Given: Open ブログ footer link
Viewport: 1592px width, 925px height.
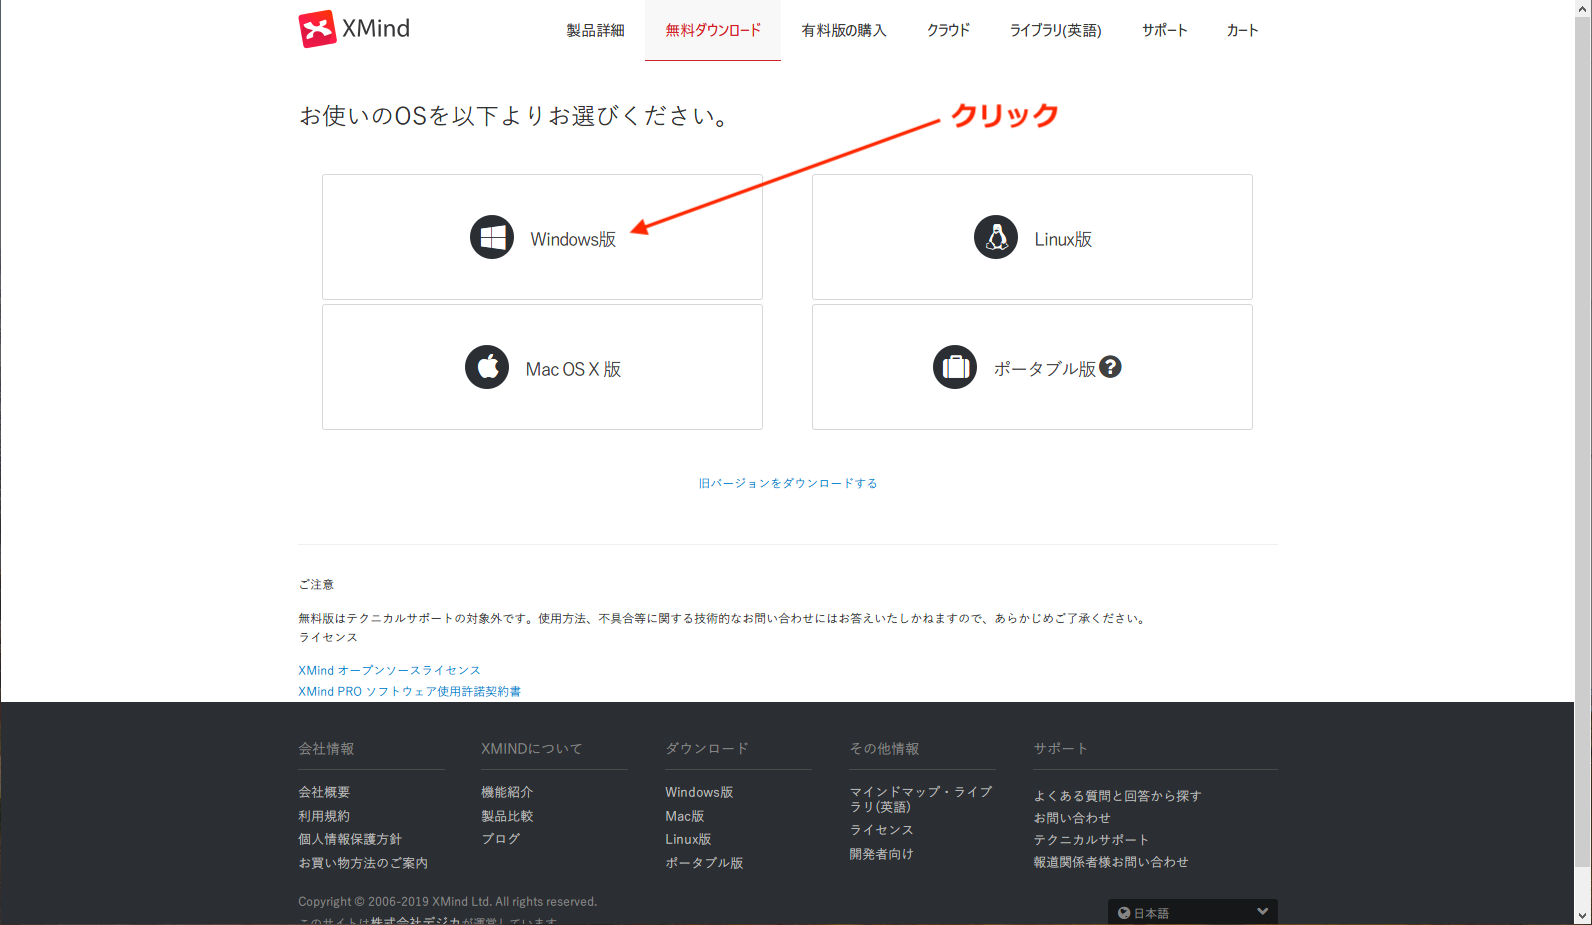Looking at the screenshot, I should [x=501, y=839].
